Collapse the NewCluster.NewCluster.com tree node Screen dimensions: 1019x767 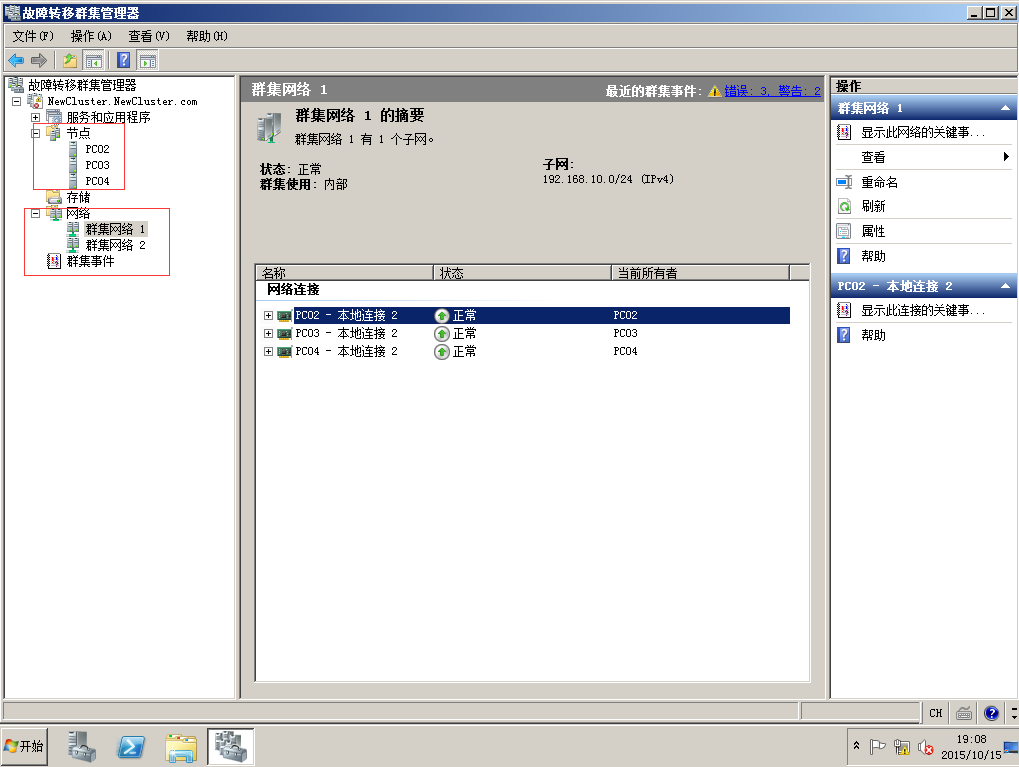pos(17,102)
